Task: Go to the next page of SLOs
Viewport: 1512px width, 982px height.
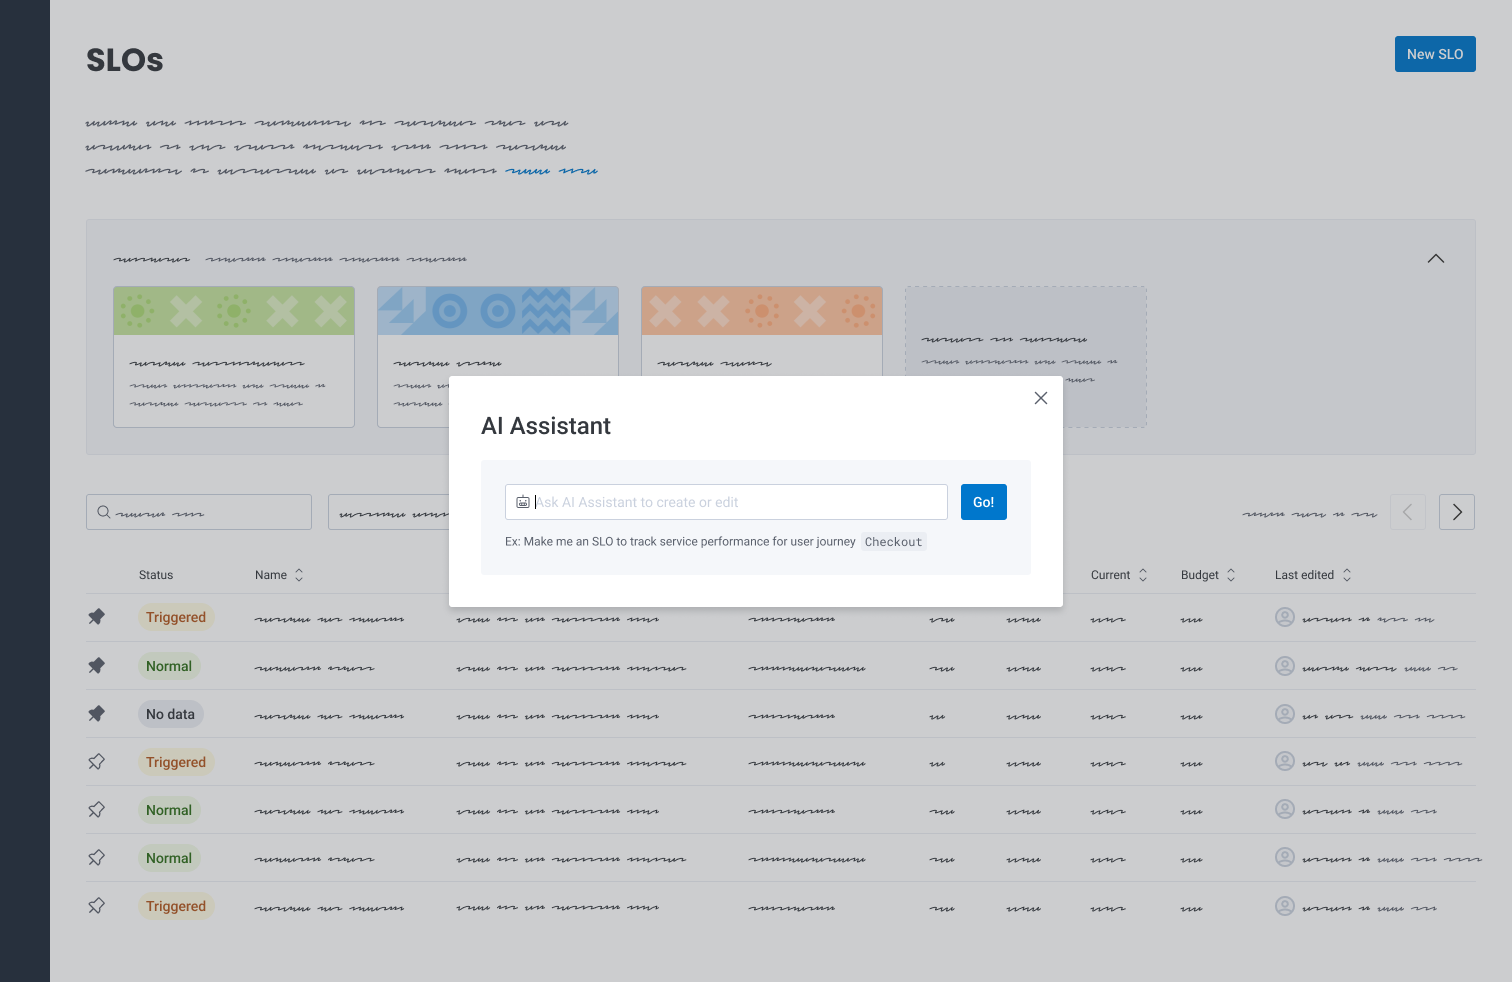Action: point(1456,512)
